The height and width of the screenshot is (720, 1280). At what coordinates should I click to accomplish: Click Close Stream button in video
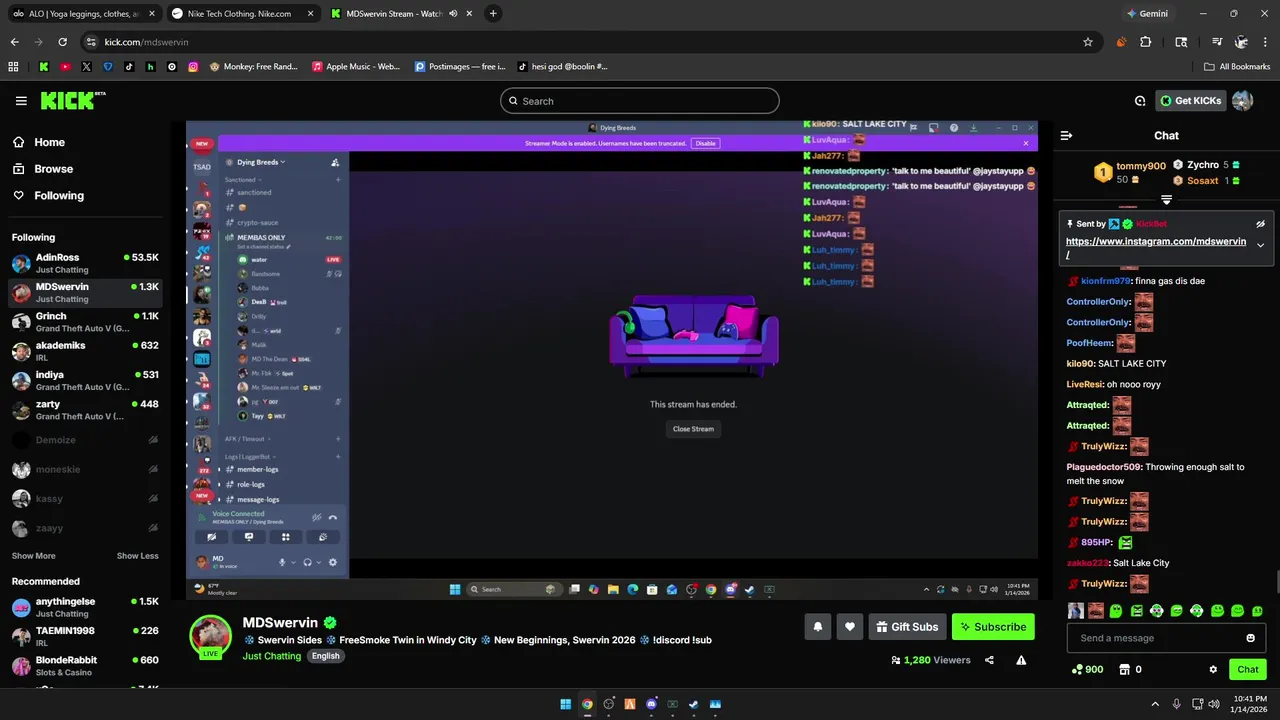[693, 429]
